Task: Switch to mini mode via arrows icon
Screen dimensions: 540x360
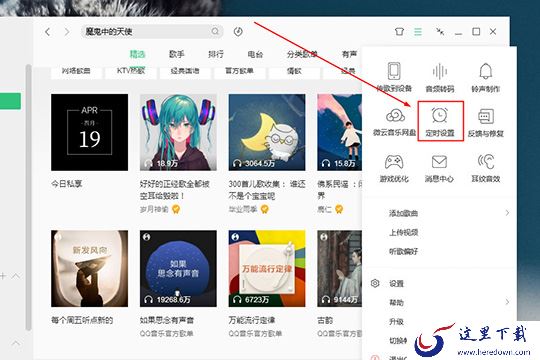Action: tap(440, 32)
